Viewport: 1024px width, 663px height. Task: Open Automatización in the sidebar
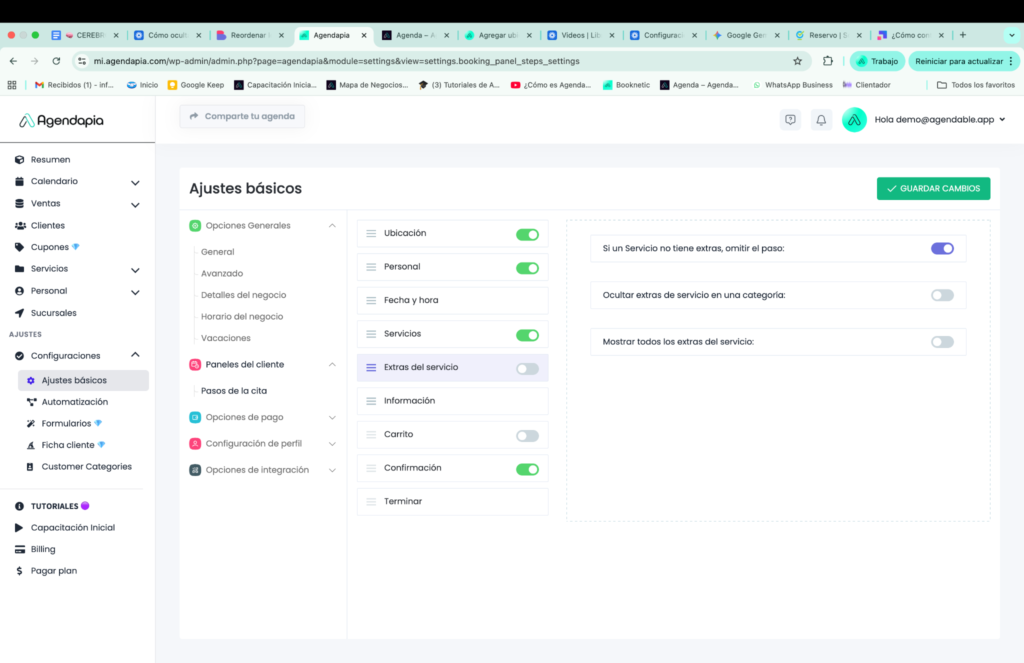74,402
